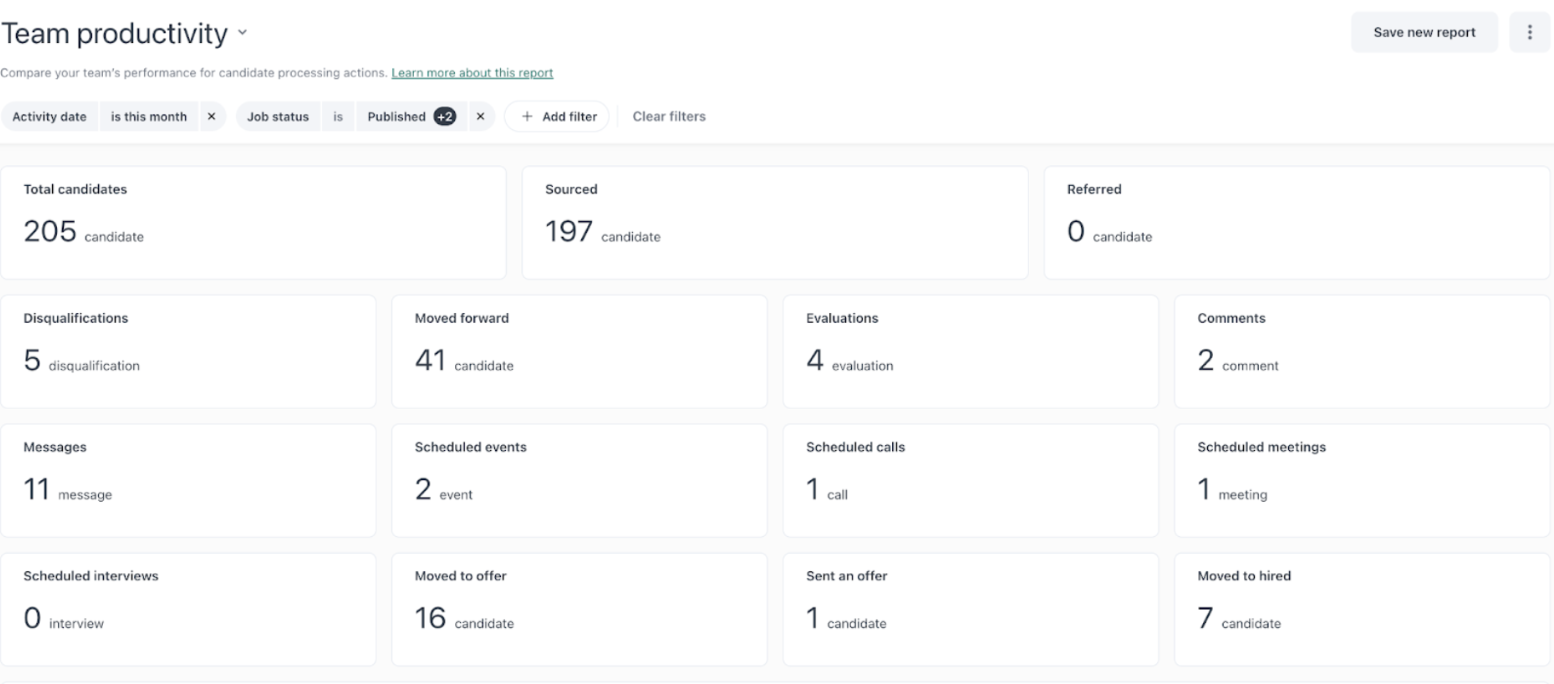Screen dimensions: 1554x684
Task: Click the Add filter button
Action: 557,117
